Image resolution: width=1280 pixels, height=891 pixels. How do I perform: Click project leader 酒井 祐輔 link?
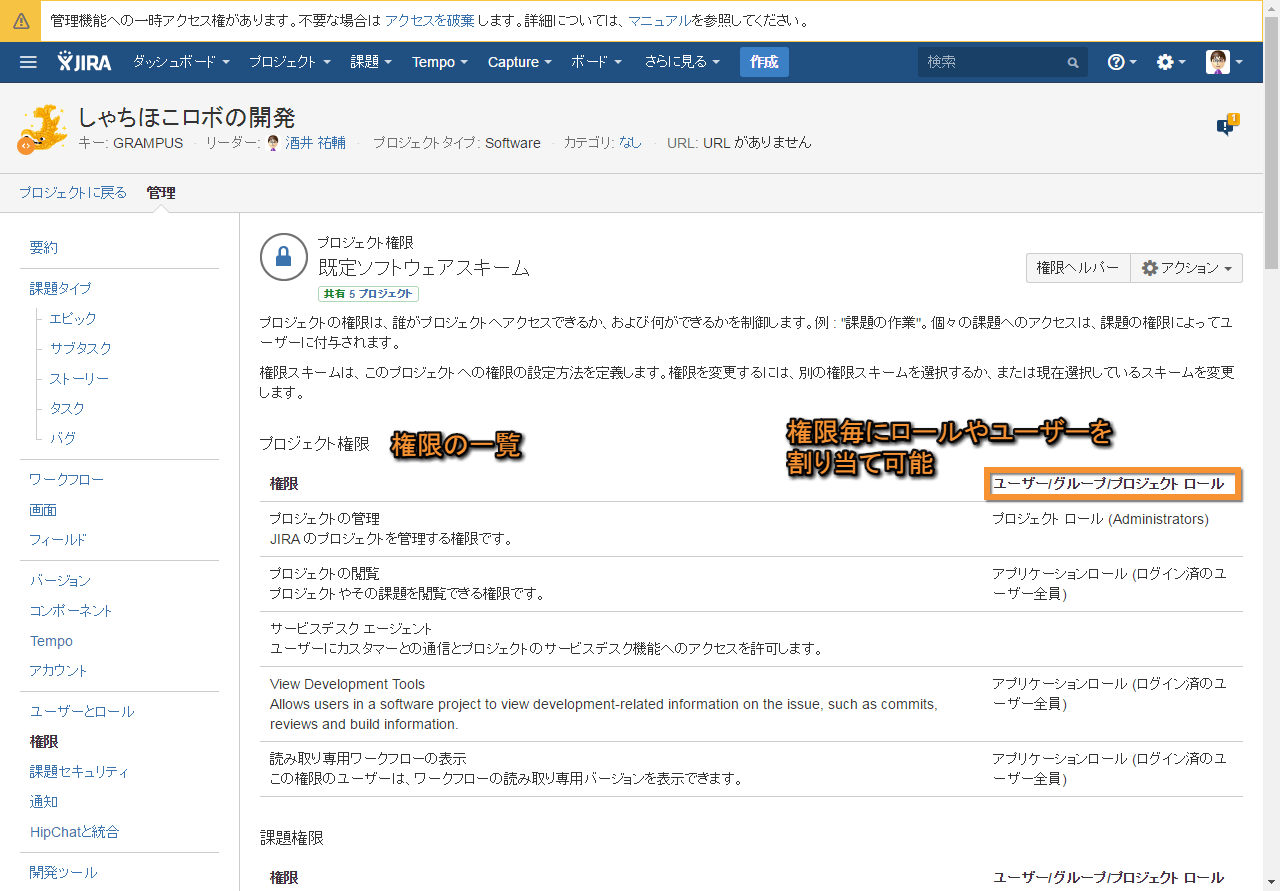point(315,143)
